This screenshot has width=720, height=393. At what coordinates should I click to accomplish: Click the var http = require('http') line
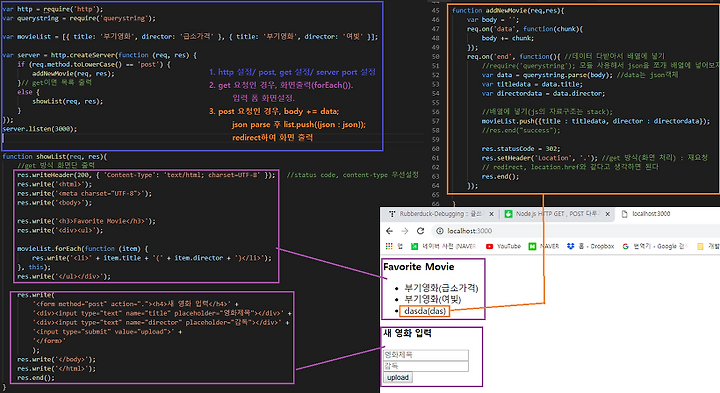[53, 9]
